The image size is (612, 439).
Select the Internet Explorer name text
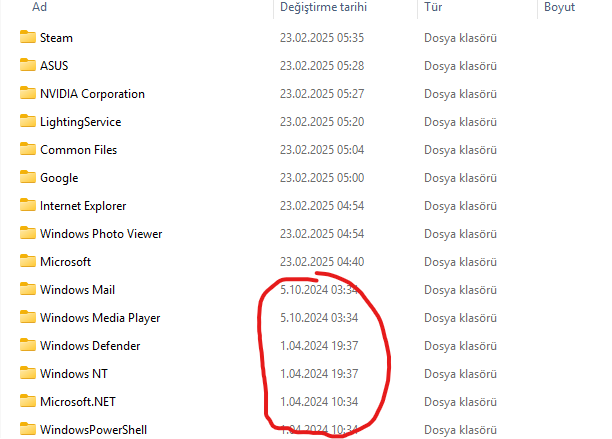[83, 206]
